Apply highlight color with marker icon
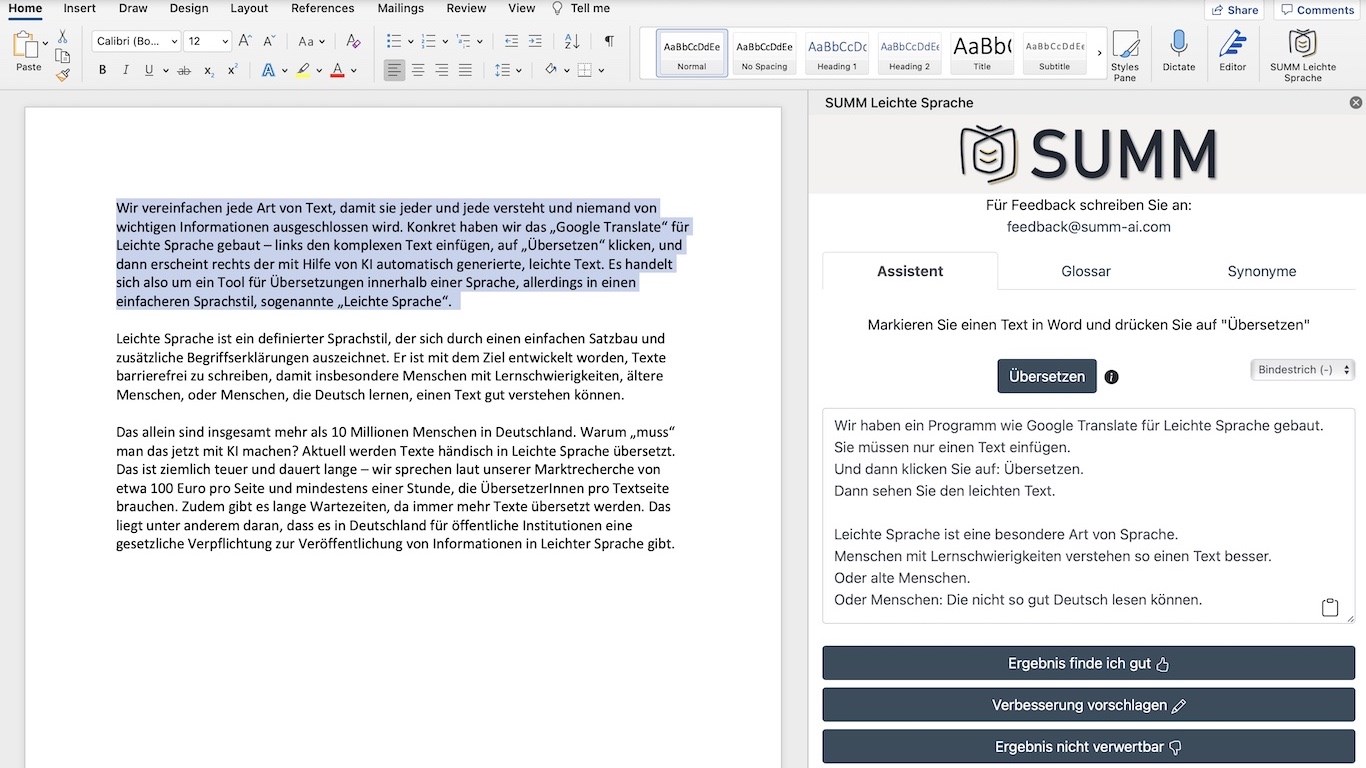 (x=303, y=70)
